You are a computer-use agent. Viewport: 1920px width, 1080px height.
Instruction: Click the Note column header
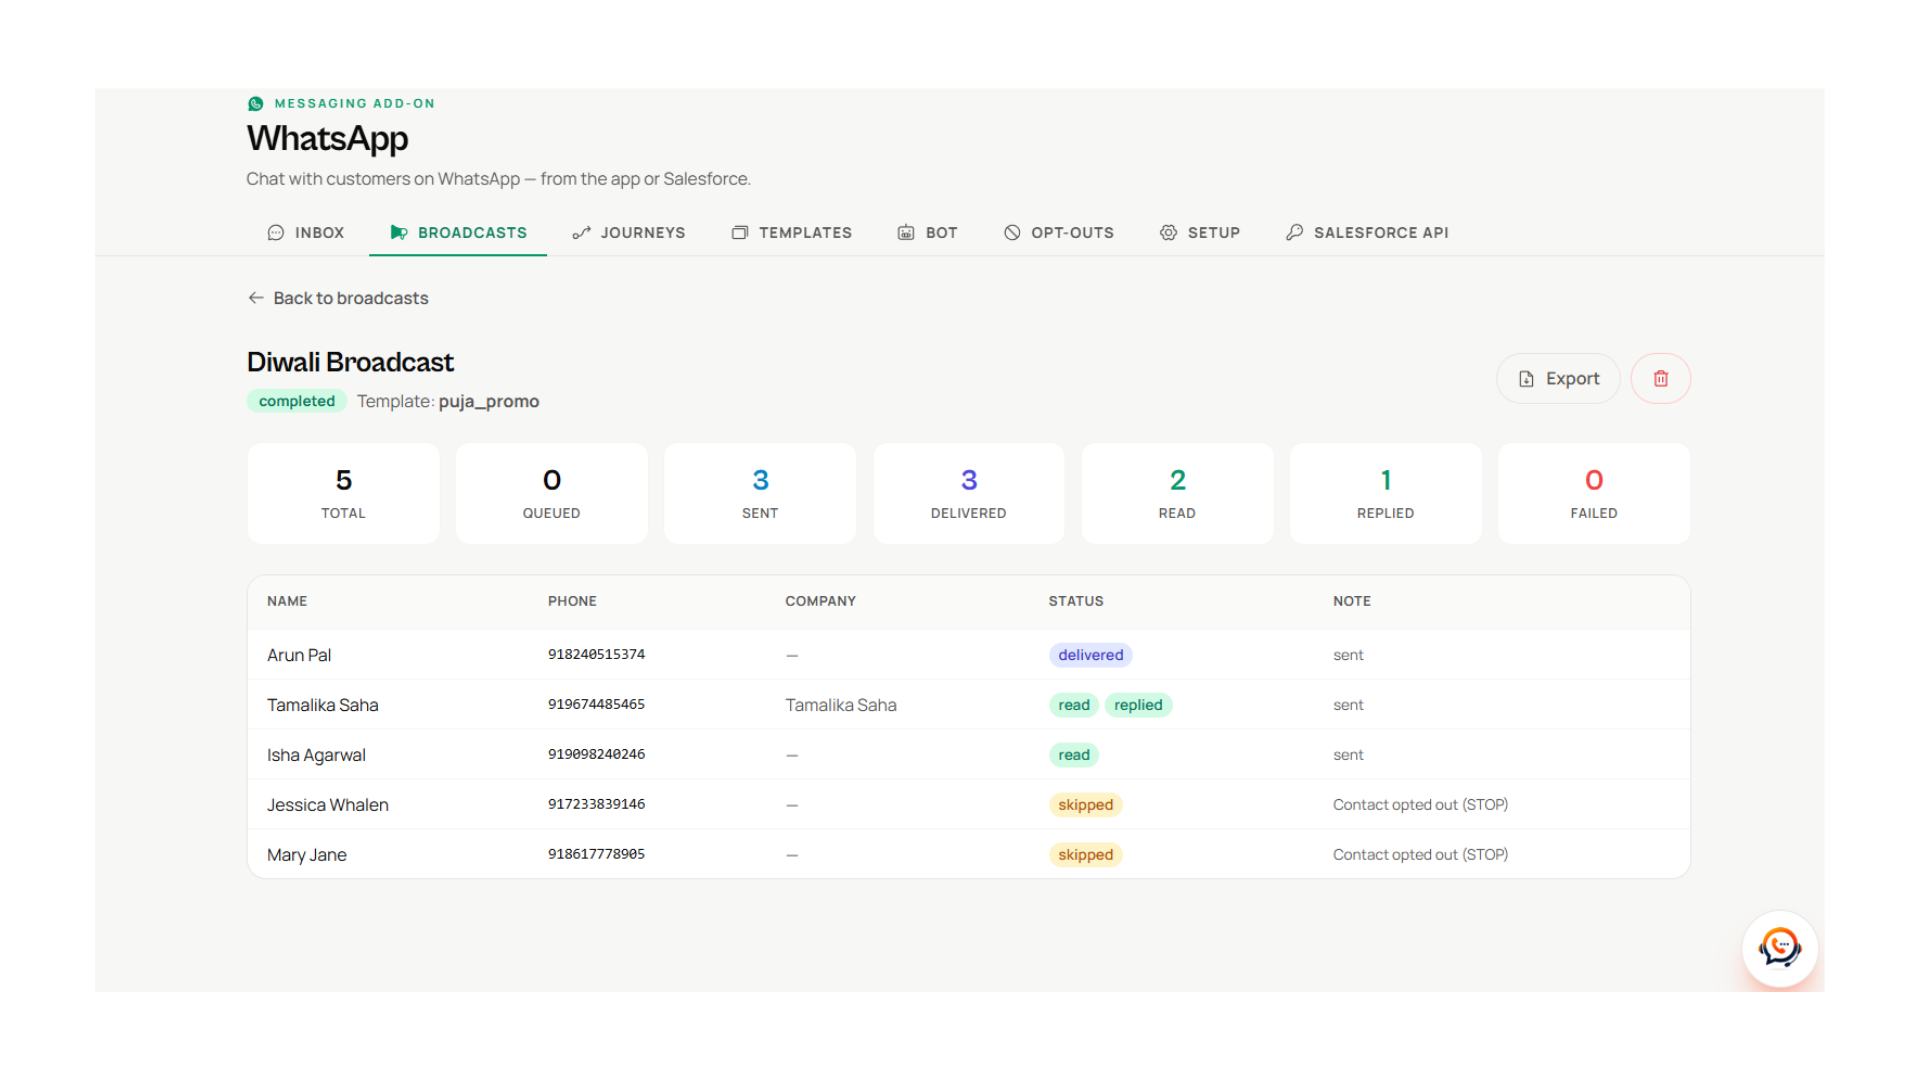click(1352, 601)
